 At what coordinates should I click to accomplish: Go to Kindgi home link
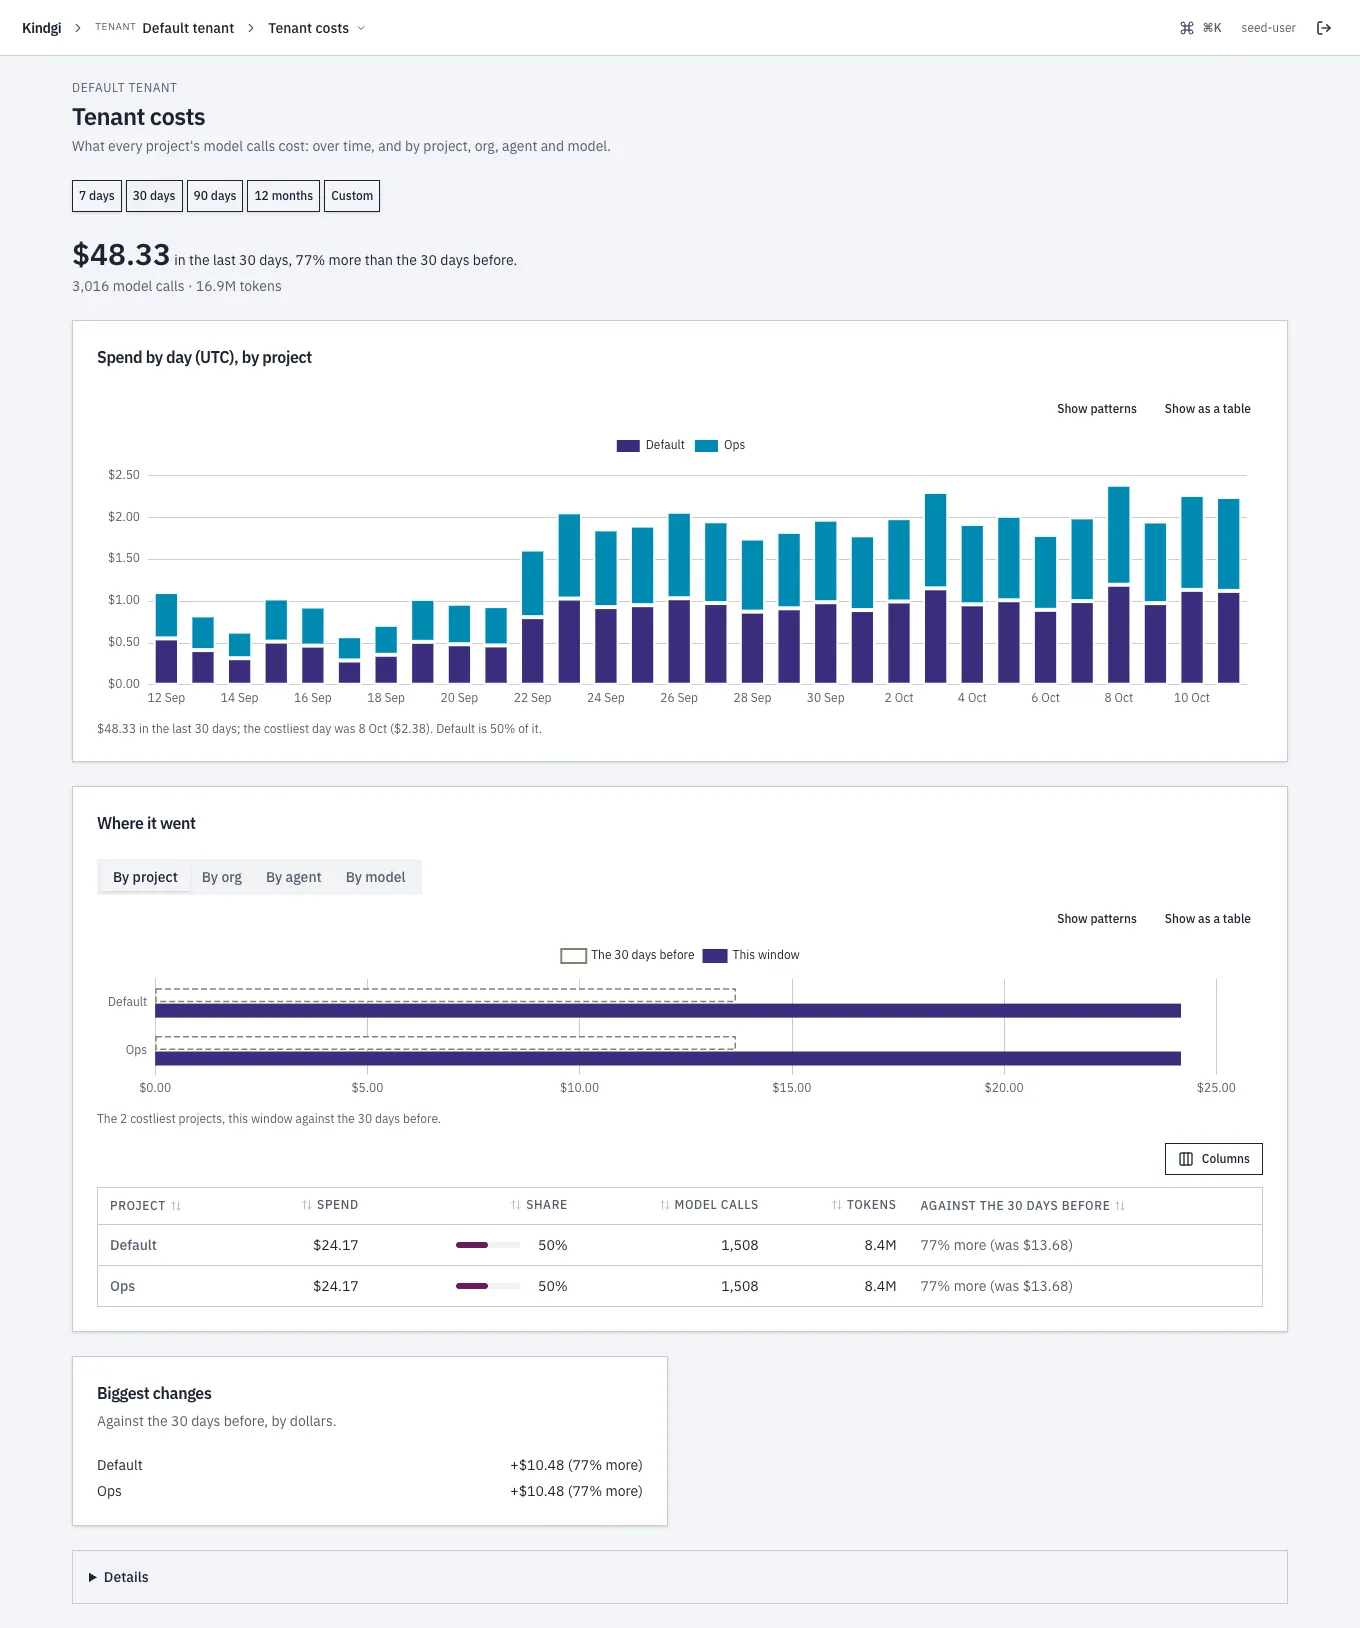coord(42,28)
